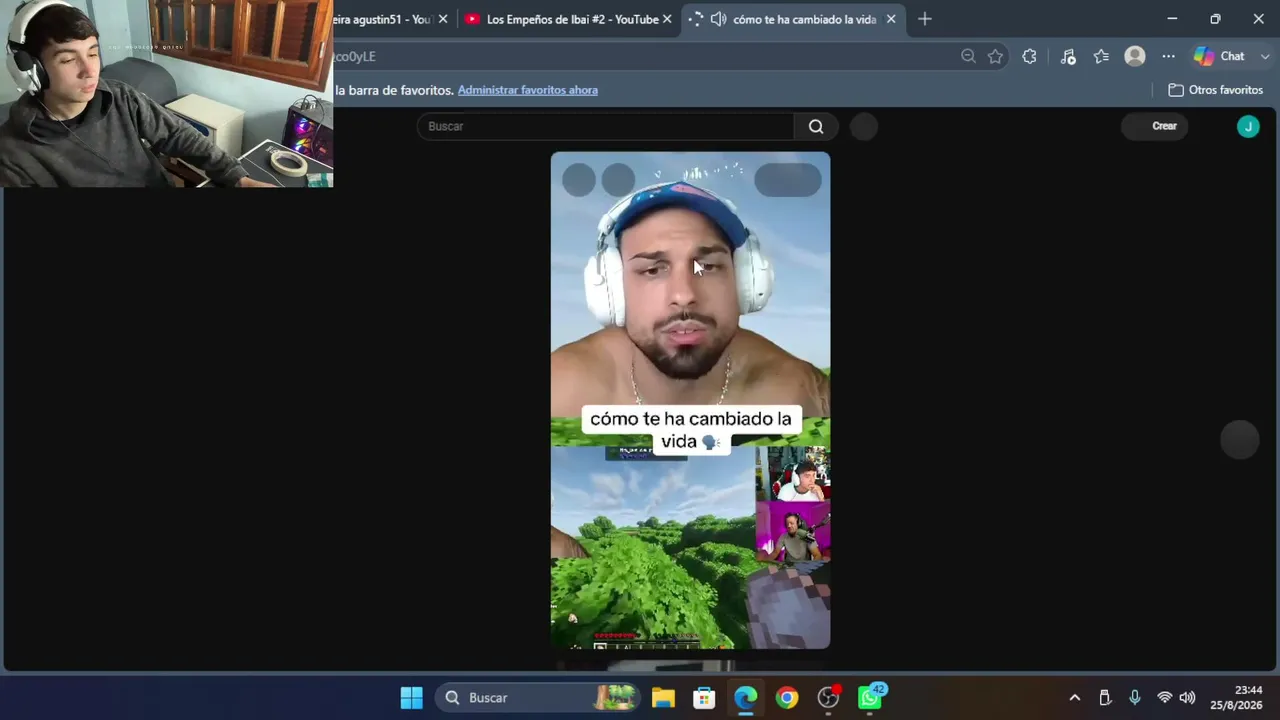Open Microsoft Store from the taskbar
Image resolution: width=1280 pixels, height=720 pixels.
(x=705, y=698)
